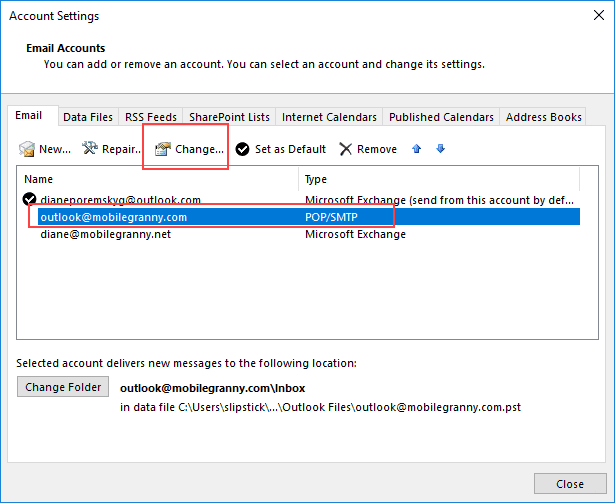Move account down with blue arrow
The height and width of the screenshot is (503, 615).
pos(440,149)
